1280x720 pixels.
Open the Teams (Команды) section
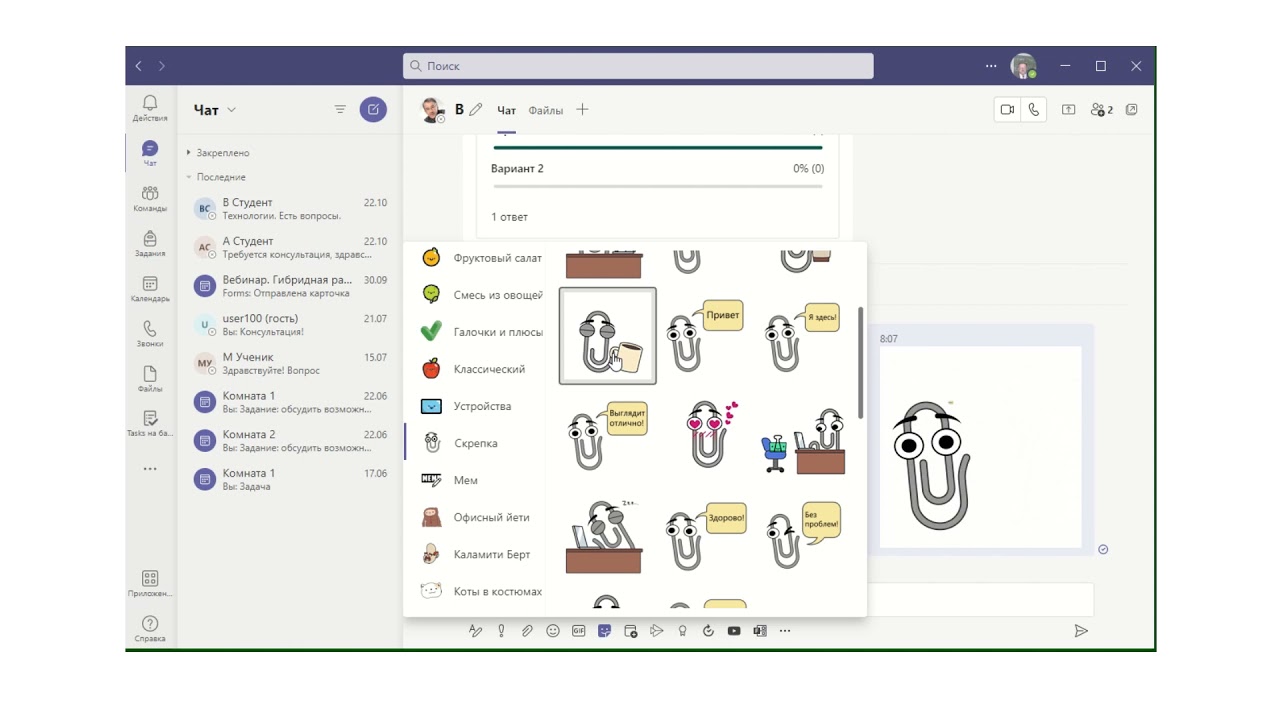[x=150, y=198]
